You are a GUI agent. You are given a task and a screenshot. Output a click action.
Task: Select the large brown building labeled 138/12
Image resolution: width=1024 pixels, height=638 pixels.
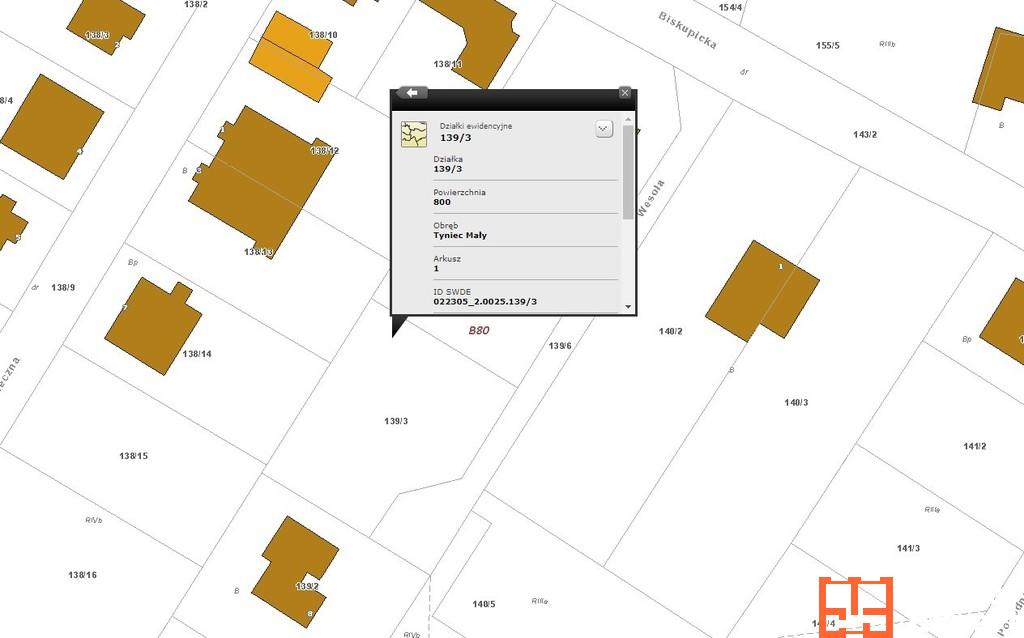click(260, 182)
